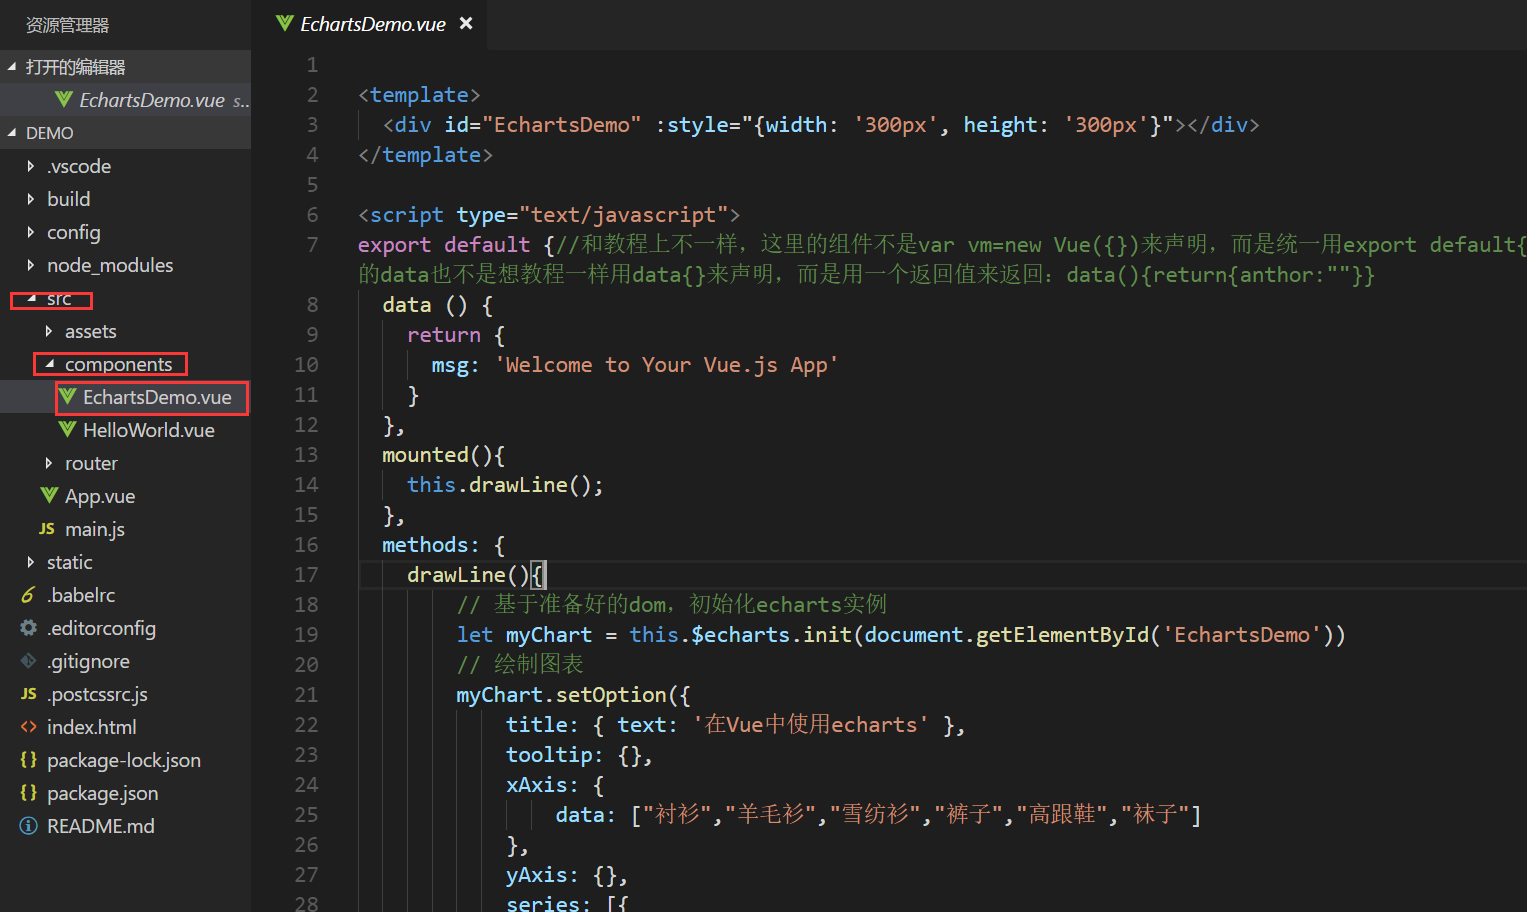Screen dimensions: 1527x912
Task: Expand the config folder arrow
Action: [x=30, y=232]
